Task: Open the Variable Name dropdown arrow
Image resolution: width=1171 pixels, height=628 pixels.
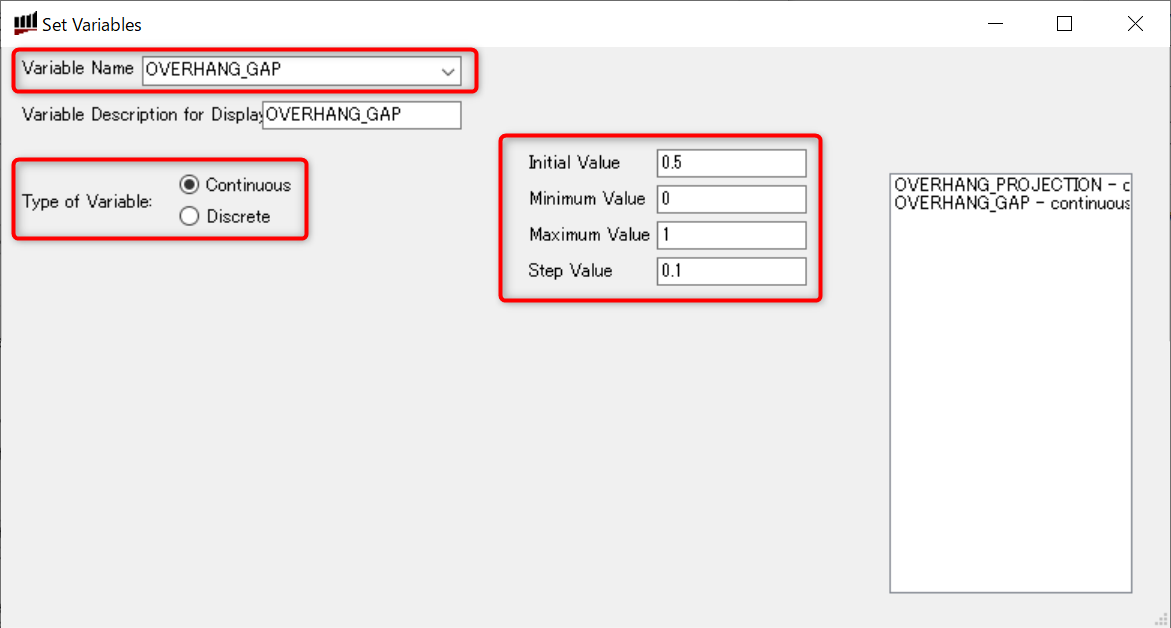Action: 449,71
